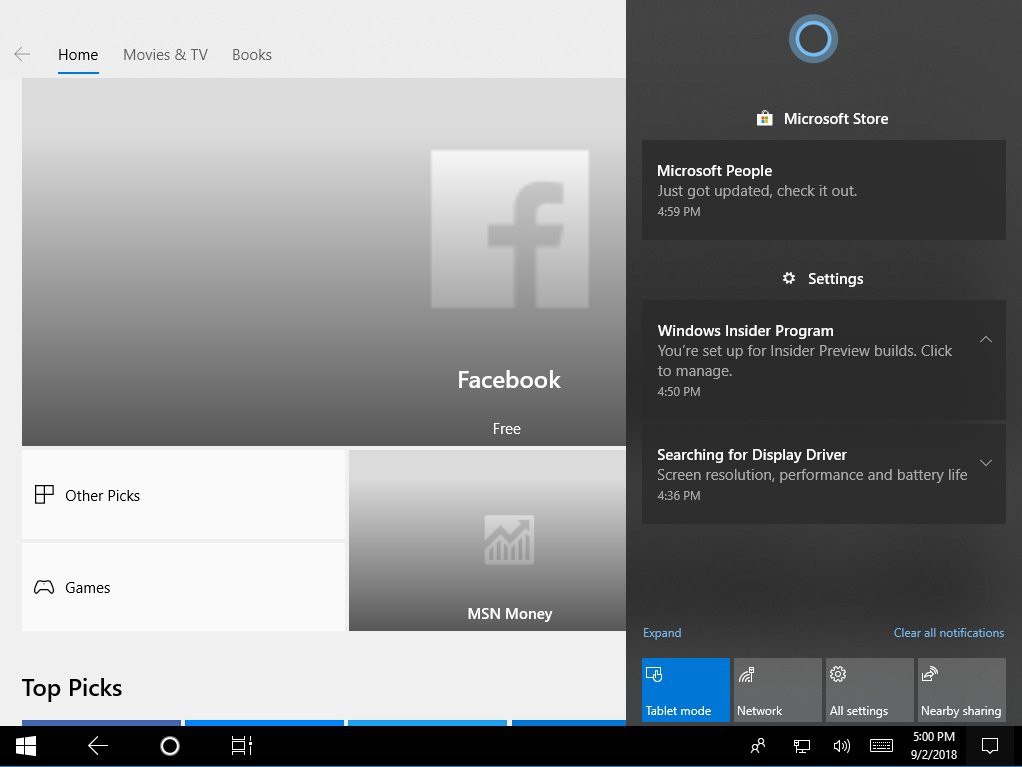Toggle Nearby sharing quick action
This screenshot has width=1022, height=767.
point(961,689)
